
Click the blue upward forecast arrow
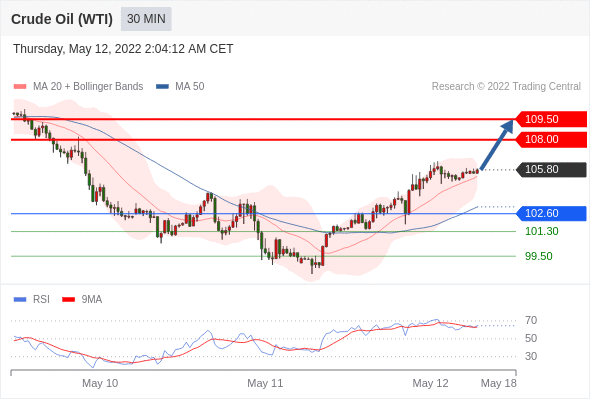497,144
